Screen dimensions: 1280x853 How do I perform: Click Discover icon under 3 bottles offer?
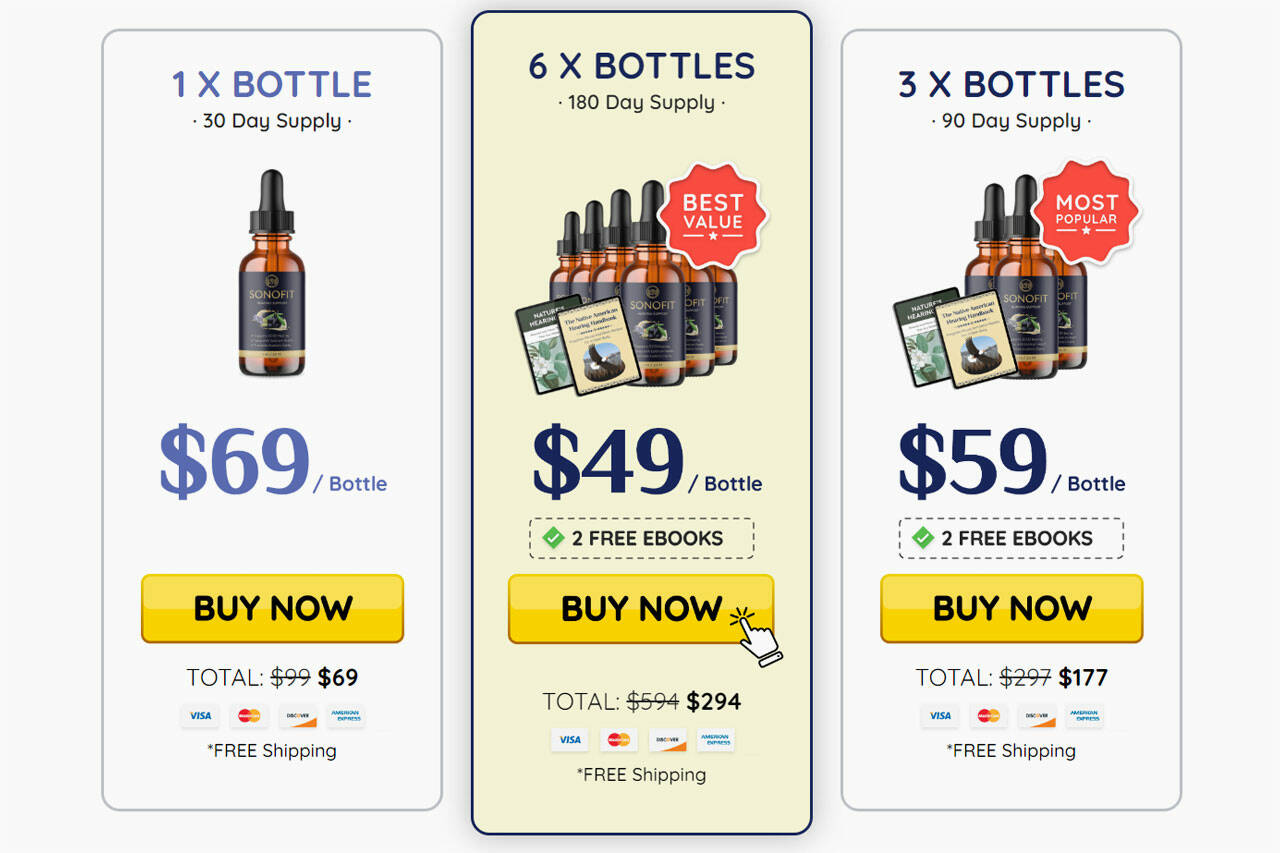[1037, 716]
